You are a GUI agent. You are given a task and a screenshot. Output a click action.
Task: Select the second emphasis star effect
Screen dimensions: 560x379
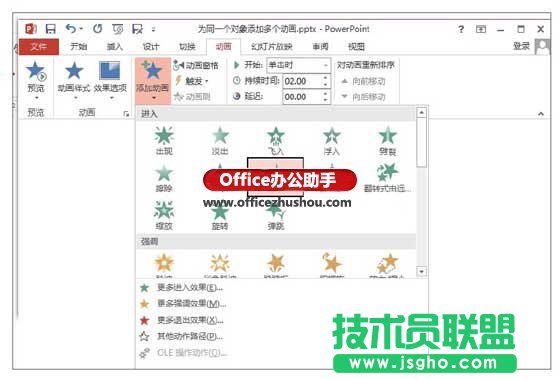(x=220, y=264)
